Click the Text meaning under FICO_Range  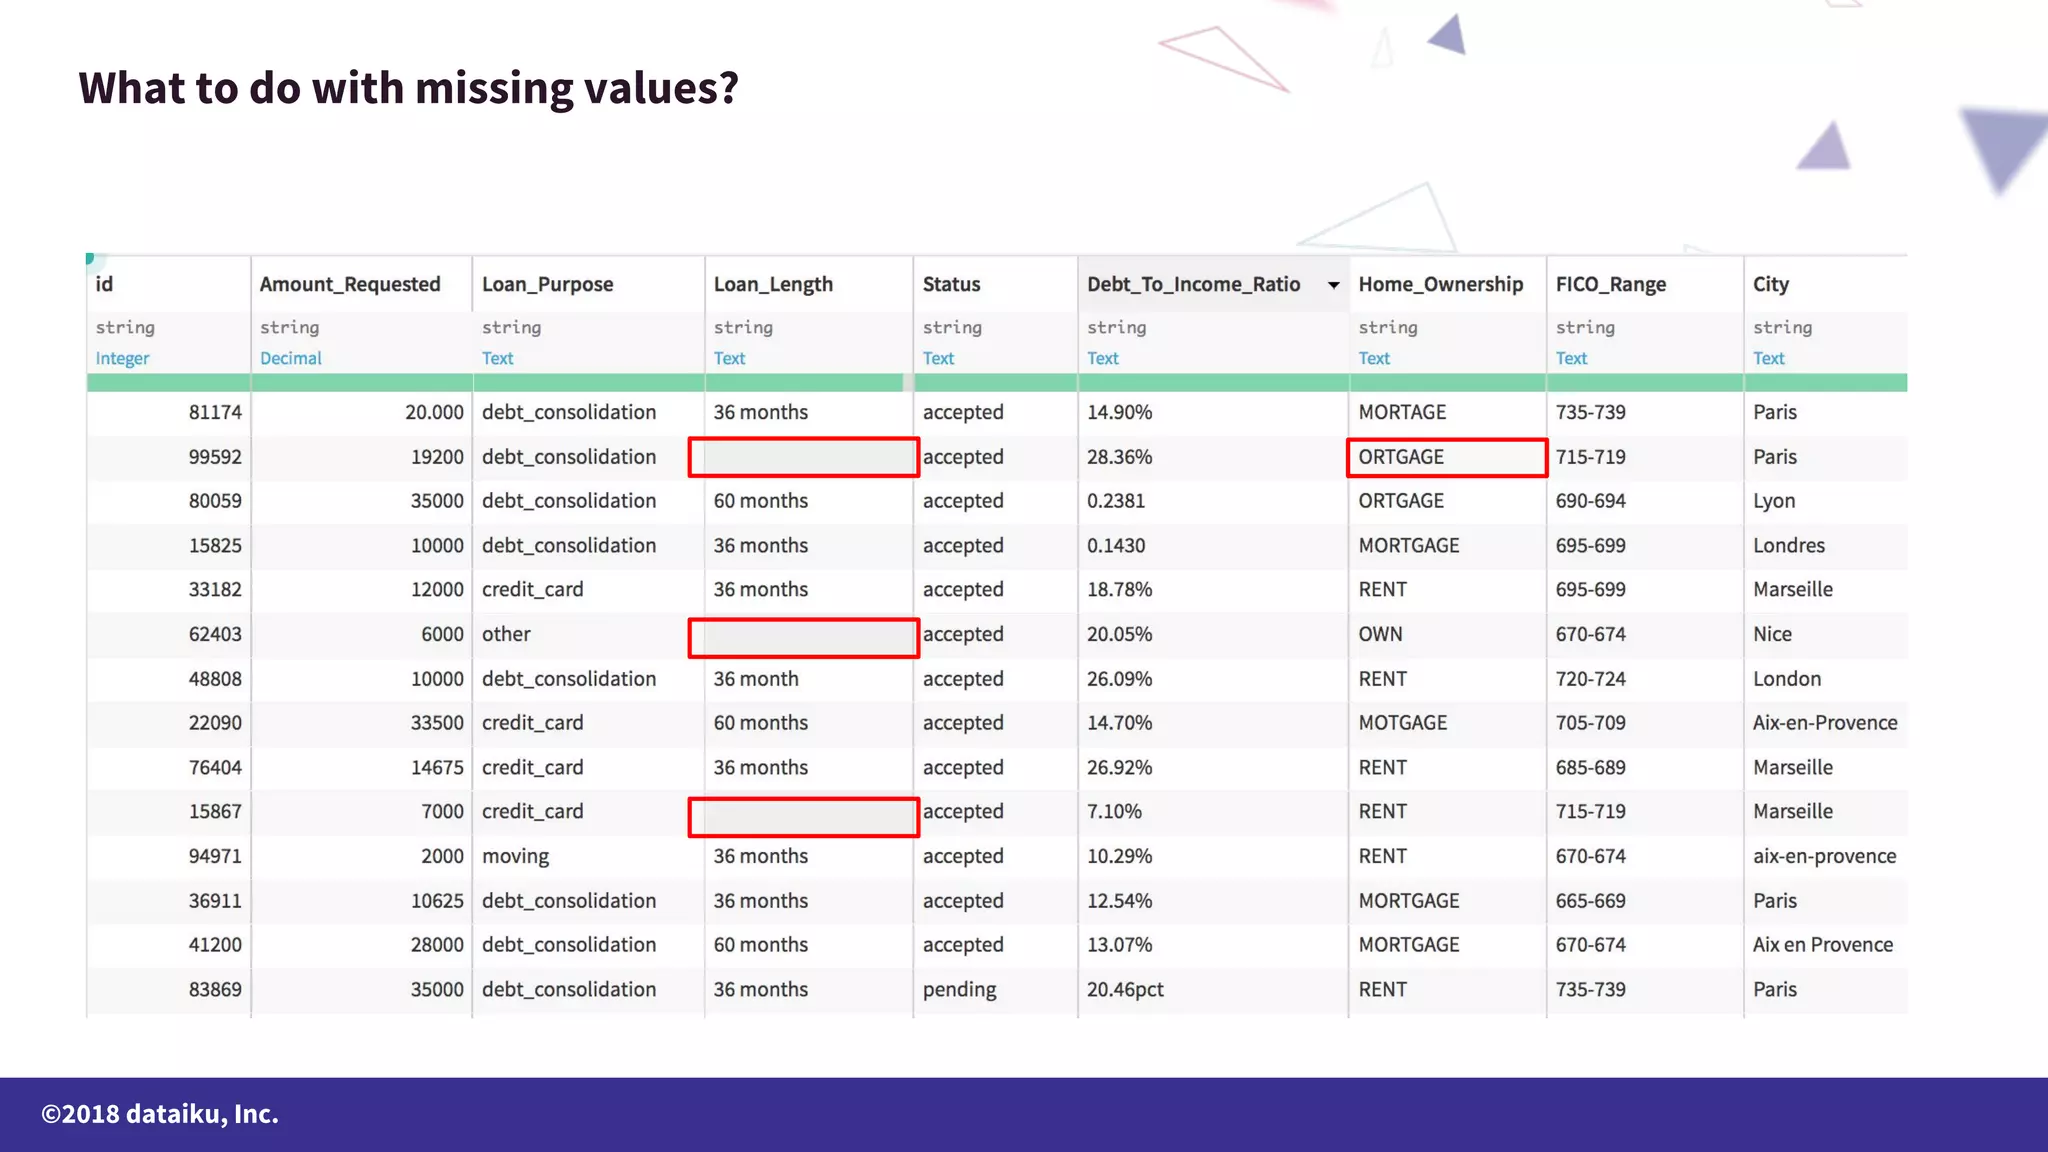pyautogui.click(x=1571, y=358)
